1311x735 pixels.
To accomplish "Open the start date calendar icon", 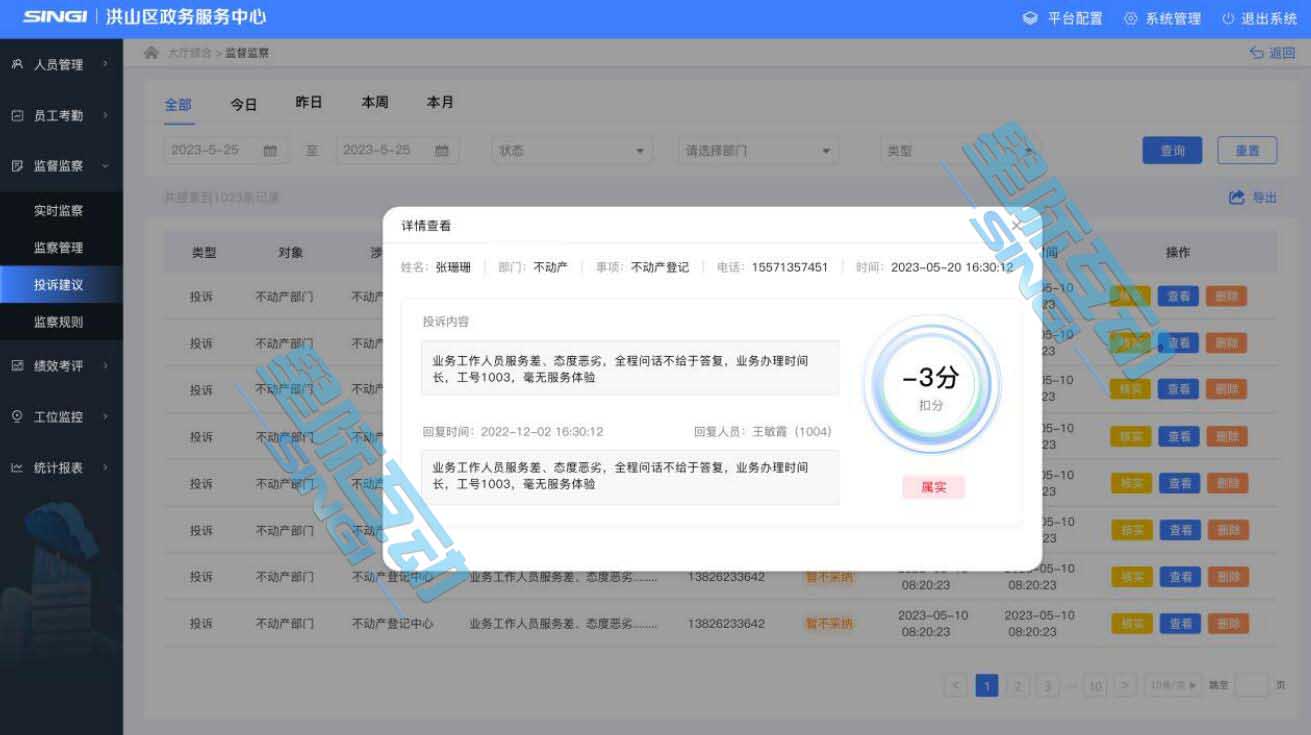I will (270, 150).
